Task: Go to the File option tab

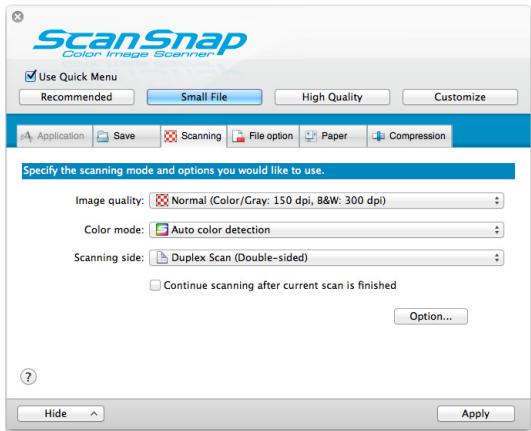Action: pyautogui.click(x=263, y=136)
